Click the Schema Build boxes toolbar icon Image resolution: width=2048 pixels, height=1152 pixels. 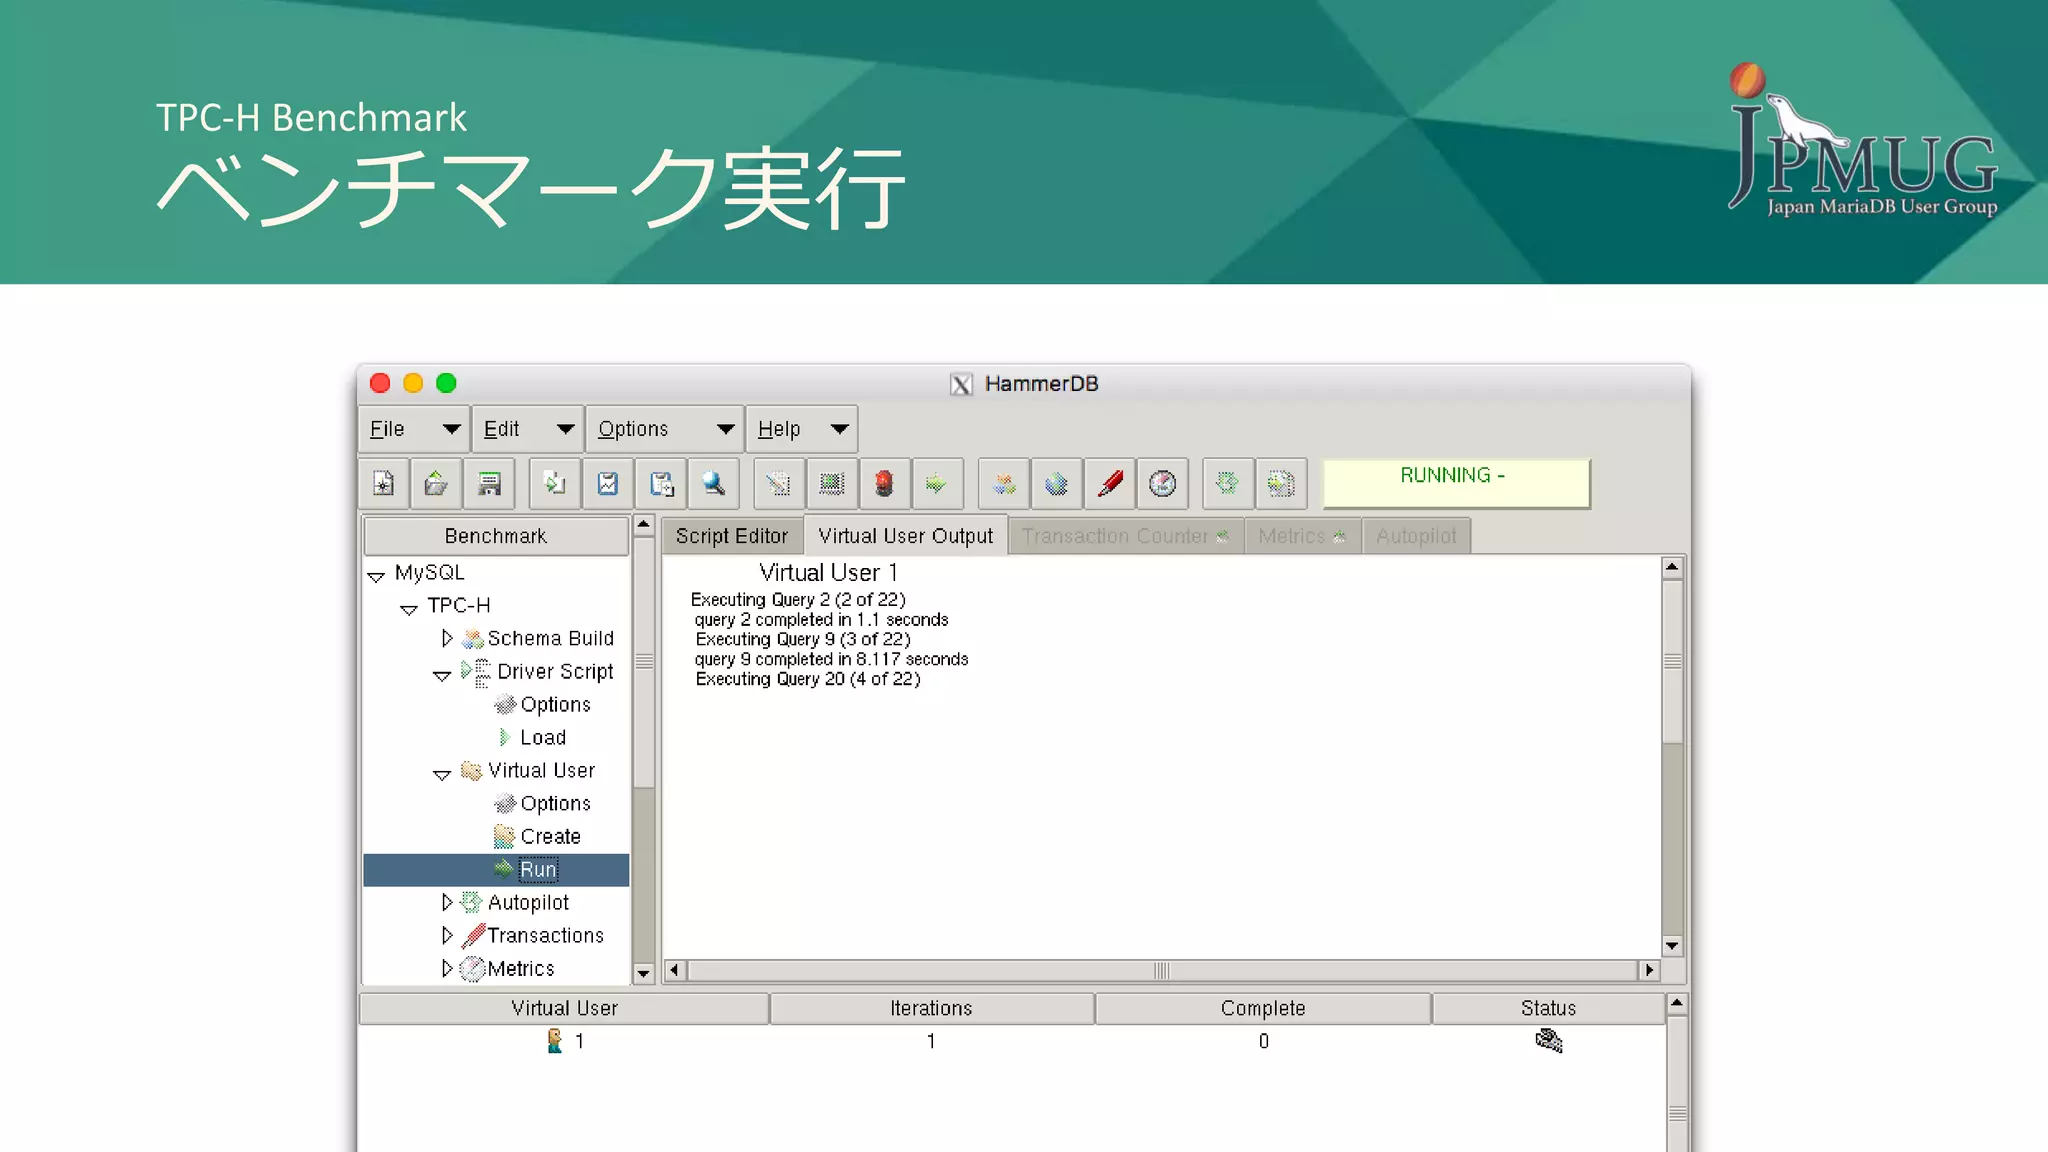pos(1004,484)
